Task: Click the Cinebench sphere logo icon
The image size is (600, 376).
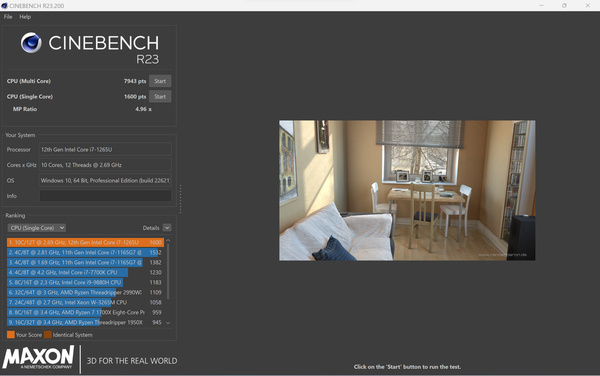Action: click(31, 42)
